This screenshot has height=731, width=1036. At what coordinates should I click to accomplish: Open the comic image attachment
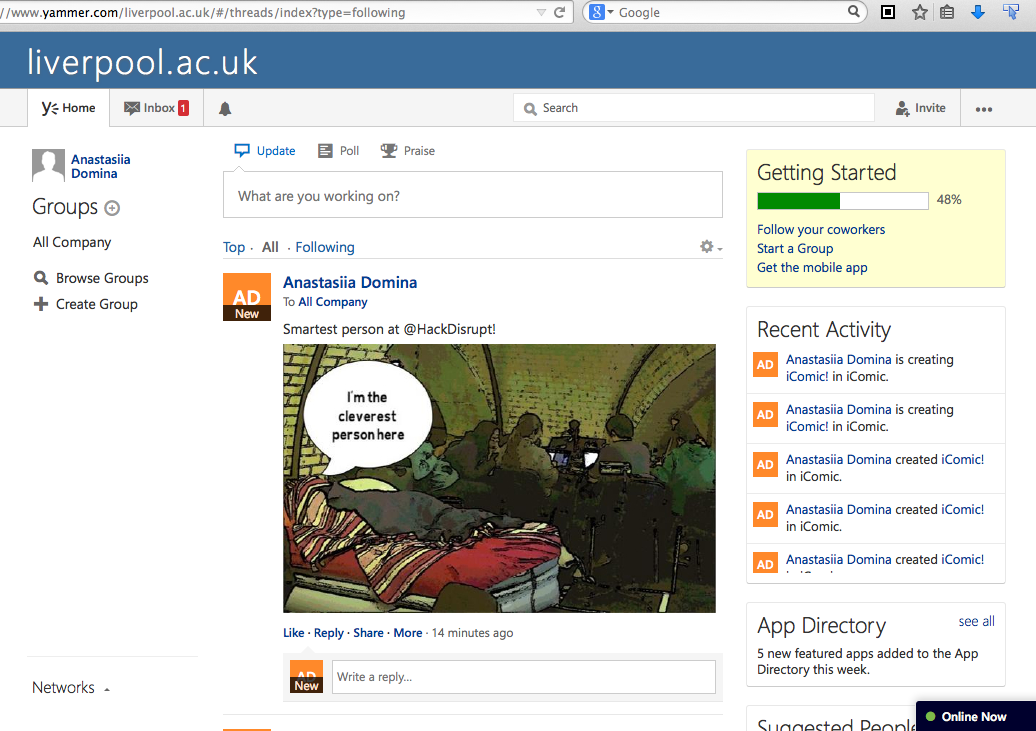tap(499, 478)
